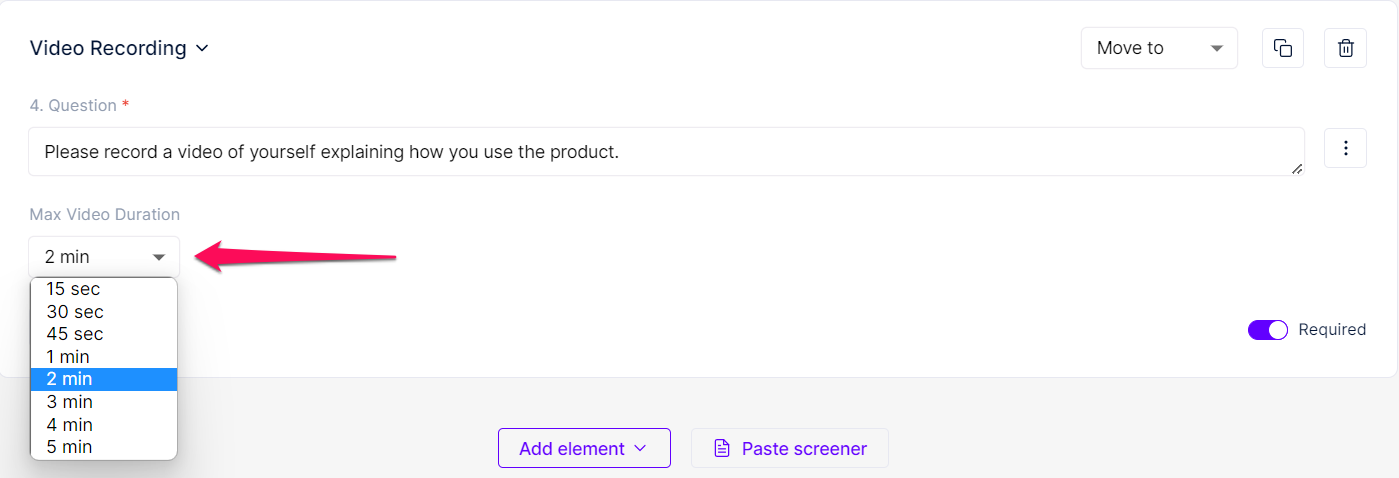This screenshot has height=478, width=1399.
Task: Click the Add element button
Action: (x=584, y=448)
